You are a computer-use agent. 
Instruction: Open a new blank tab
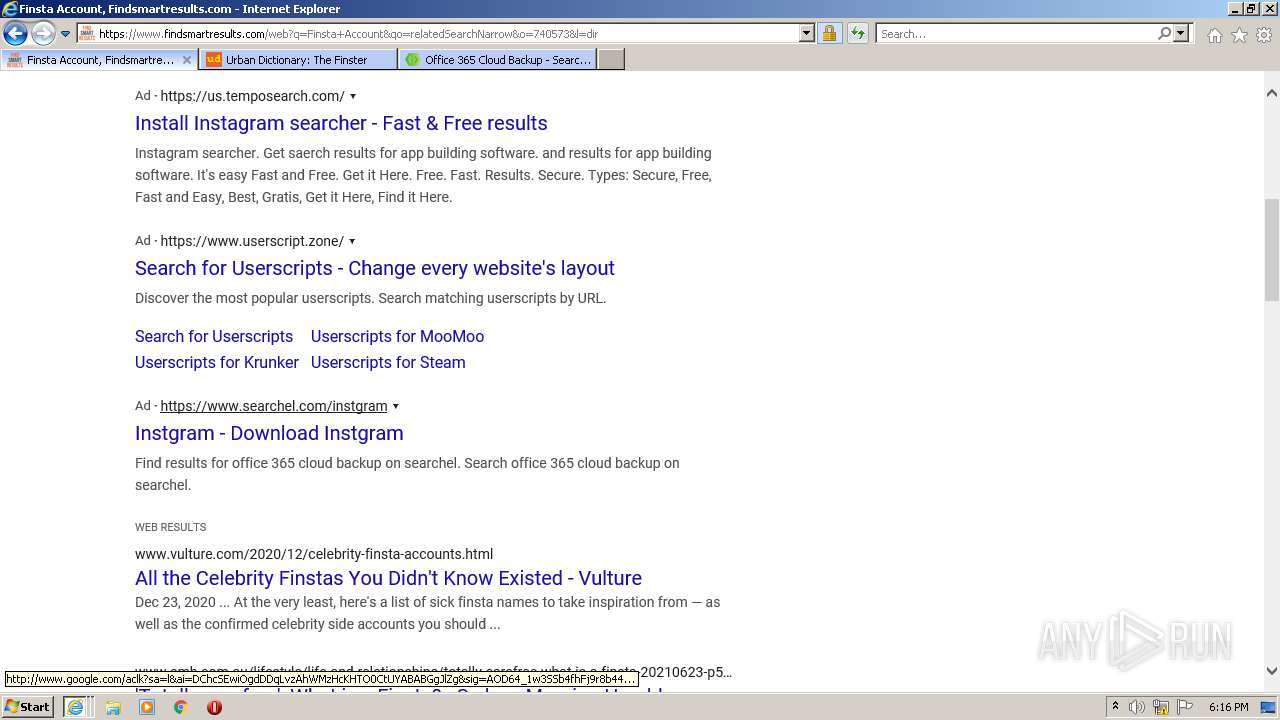click(x=611, y=60)
